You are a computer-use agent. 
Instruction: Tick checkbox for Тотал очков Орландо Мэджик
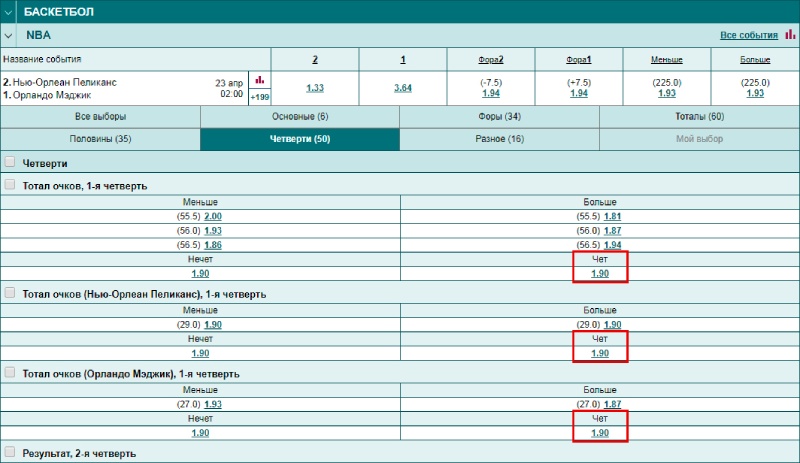coord(10,373)
